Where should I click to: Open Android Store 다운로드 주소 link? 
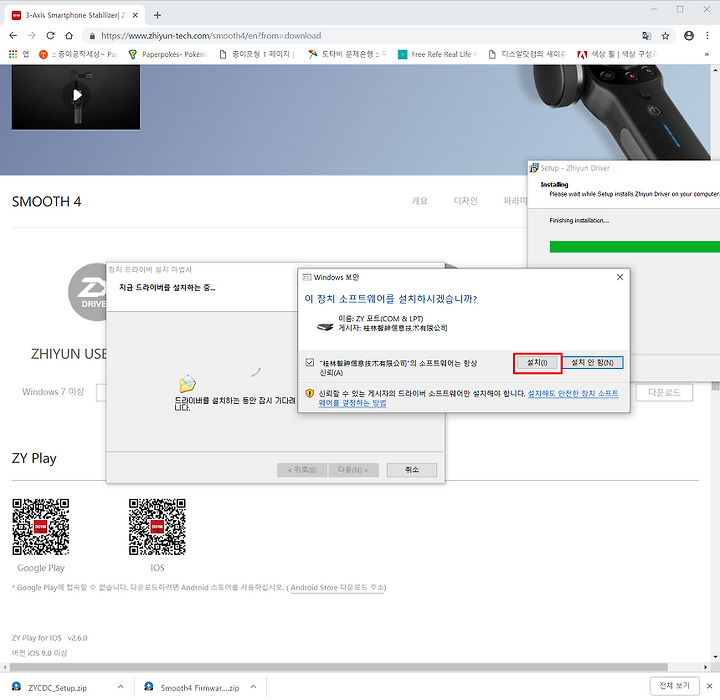pyautogui.click(x=338, y=587)
